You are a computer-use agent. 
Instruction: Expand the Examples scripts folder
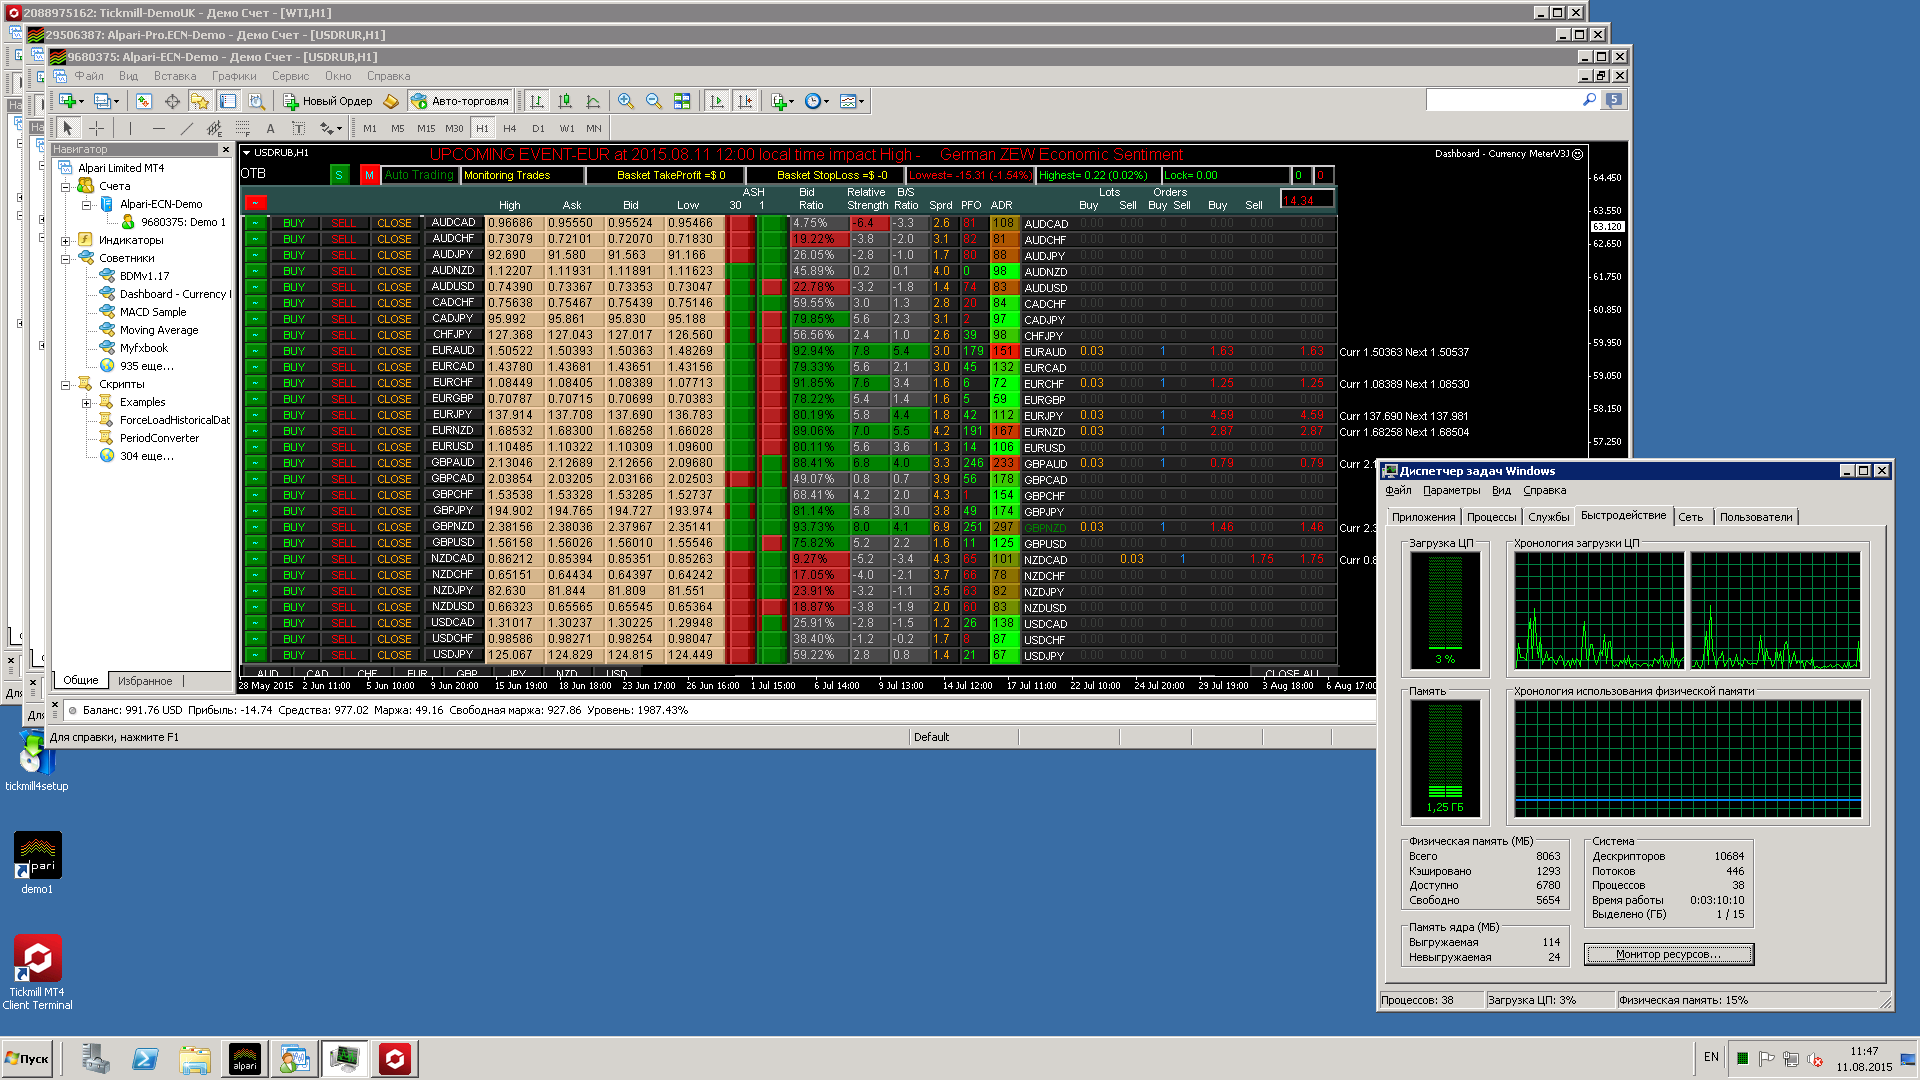coord(87,402)
